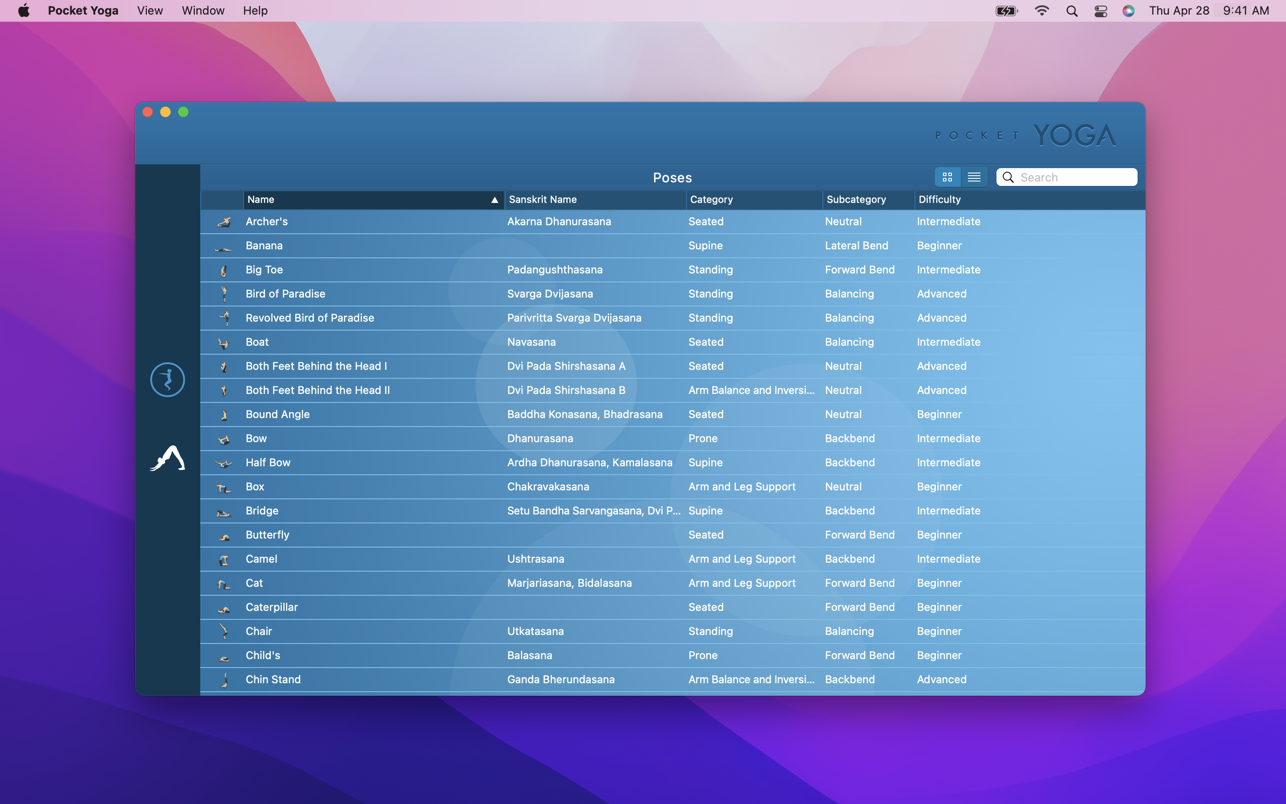Open the View menu
Viewport: 1286px width, 804px height.
[150, 11]
